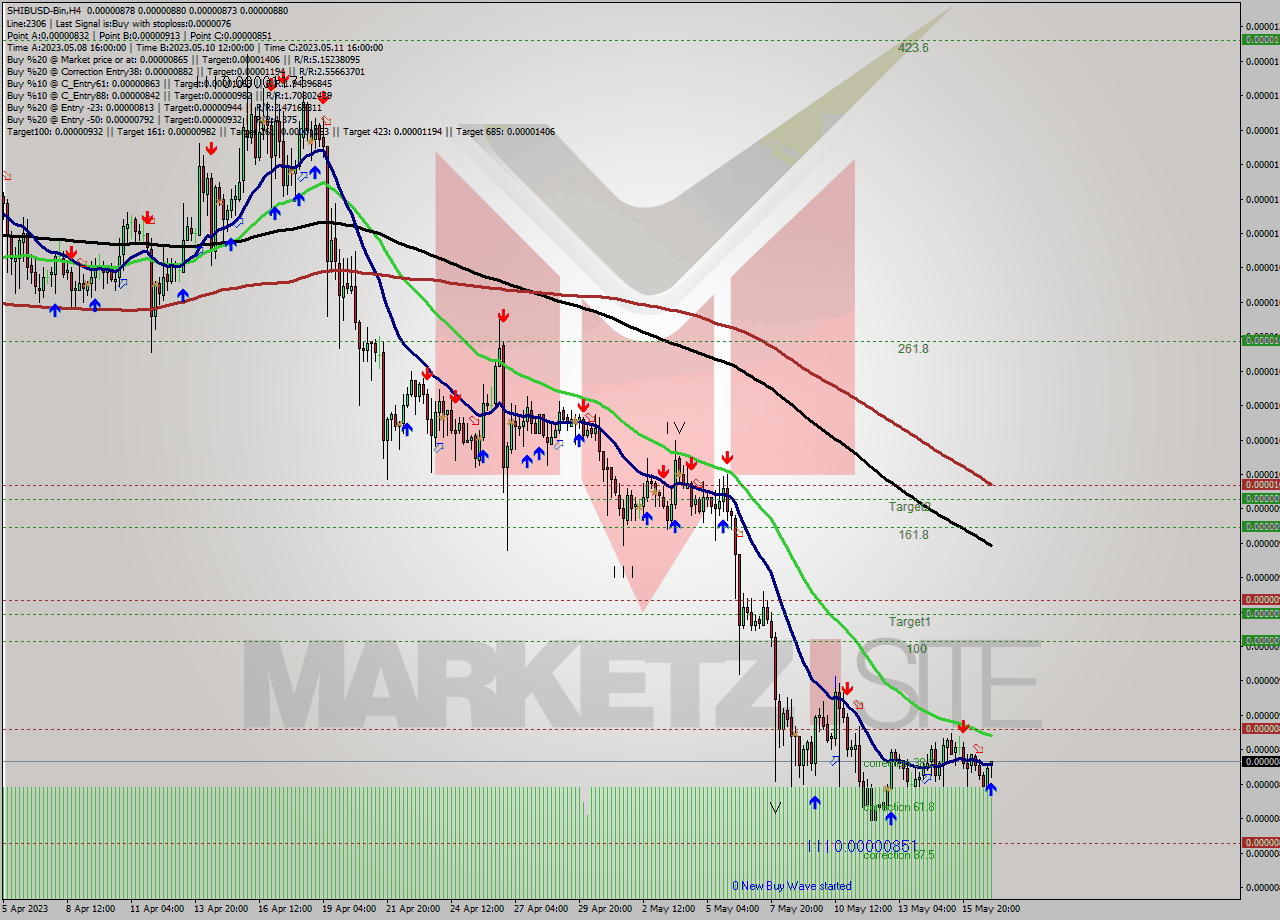Click the 423.6 Fibonacci level label
Image resolution: width=1280 pixels, height=920 pixels.
tap(913, 48)
